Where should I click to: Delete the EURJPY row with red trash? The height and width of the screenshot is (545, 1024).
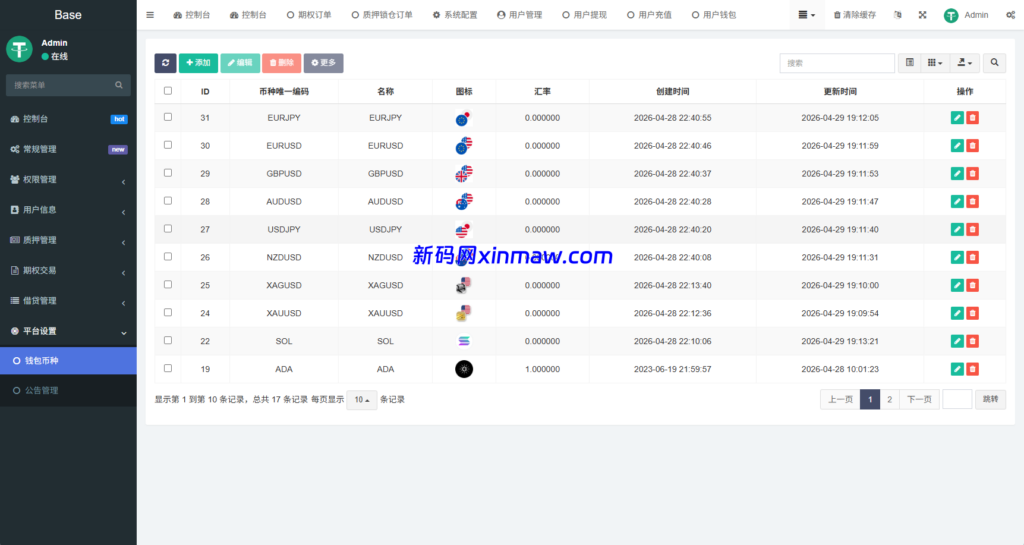point(972,117)
